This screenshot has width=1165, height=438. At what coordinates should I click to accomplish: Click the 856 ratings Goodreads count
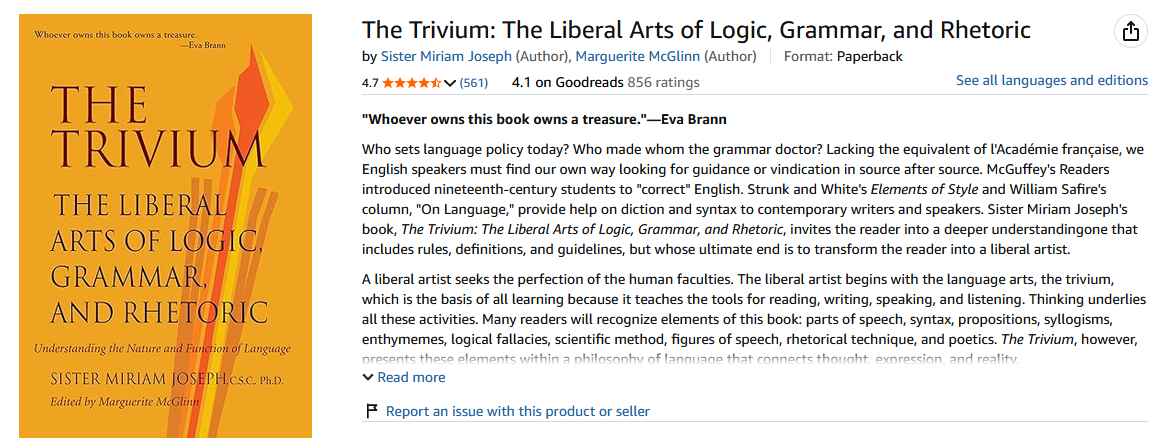pos(663,82)
